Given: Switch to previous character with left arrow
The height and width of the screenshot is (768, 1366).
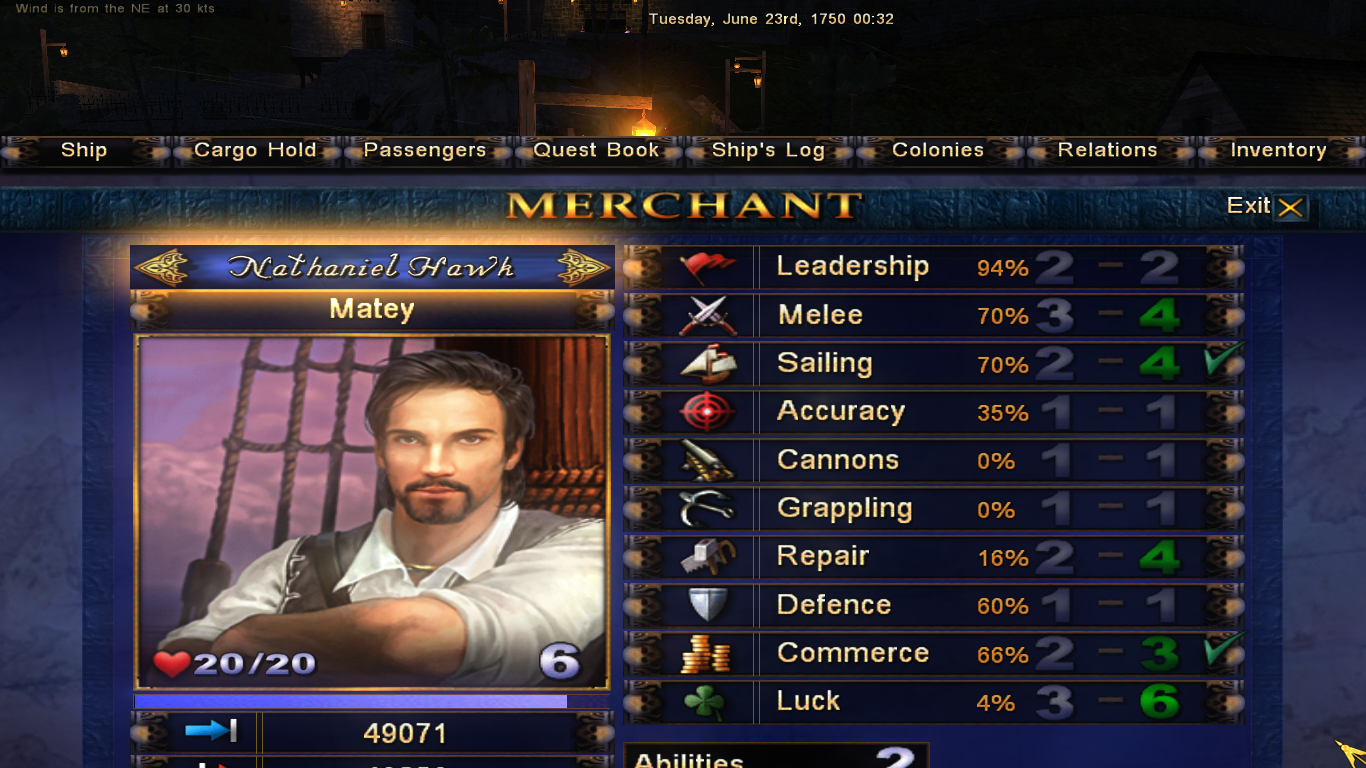Looking at the screenshot, I should 162,267.
